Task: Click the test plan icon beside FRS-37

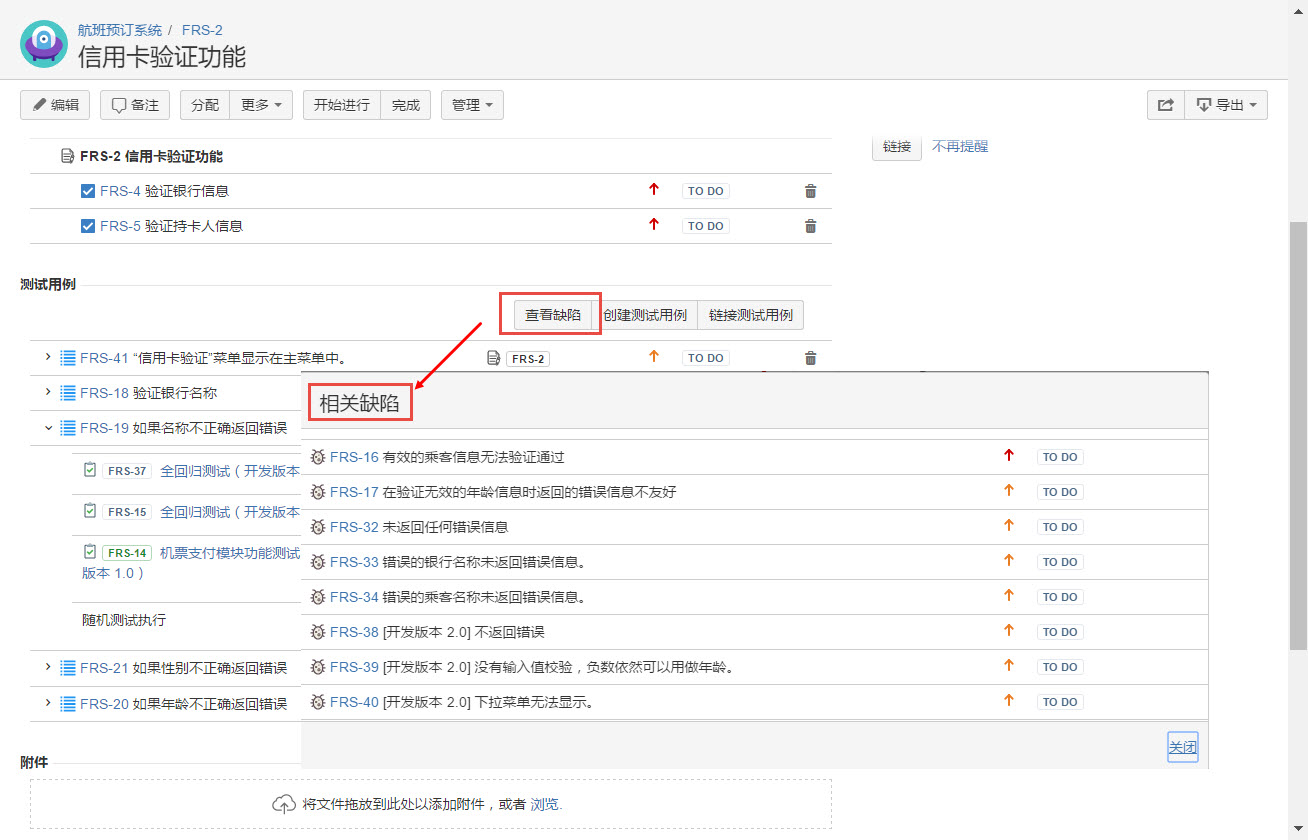Action: click(90, 470)
